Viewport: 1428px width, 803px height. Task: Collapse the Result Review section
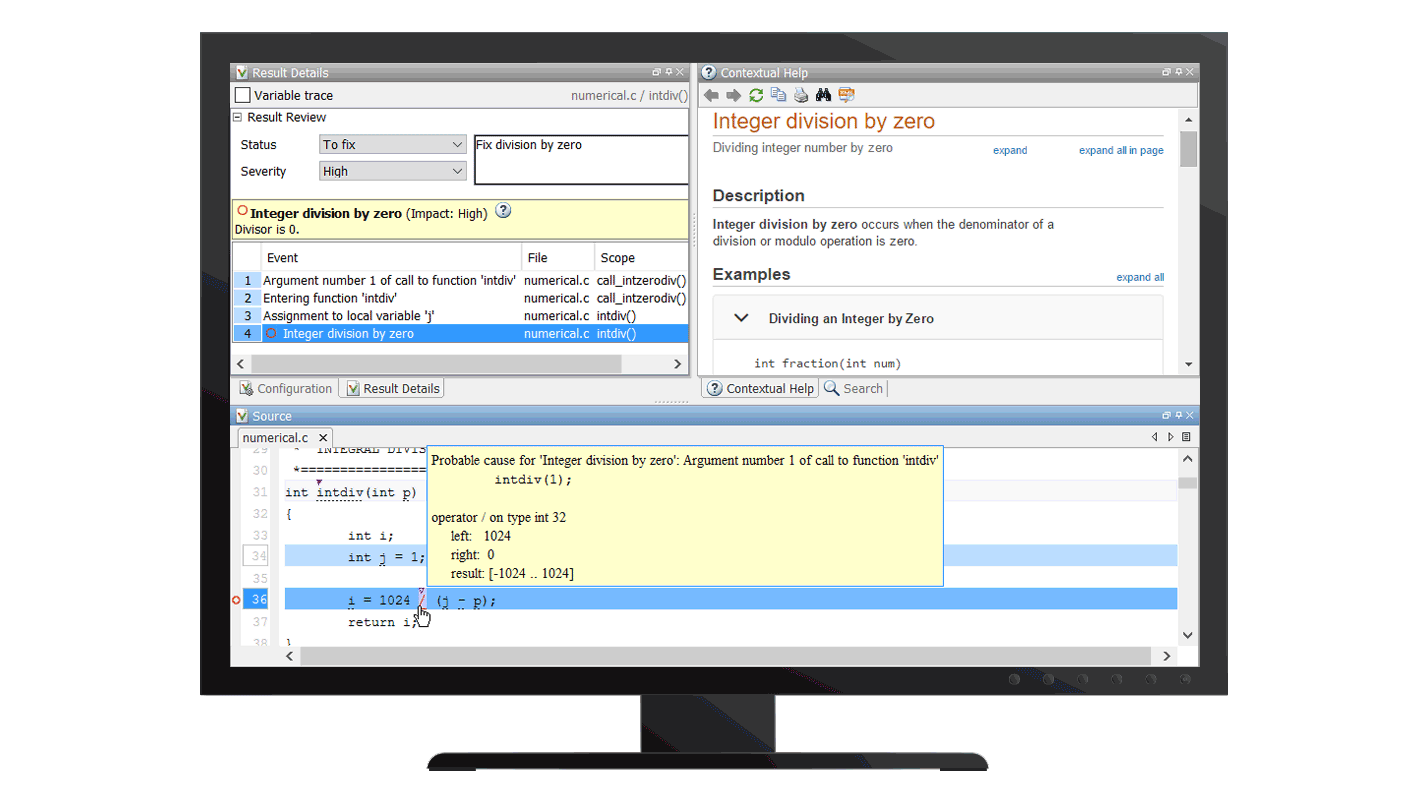tap(238, 117)
